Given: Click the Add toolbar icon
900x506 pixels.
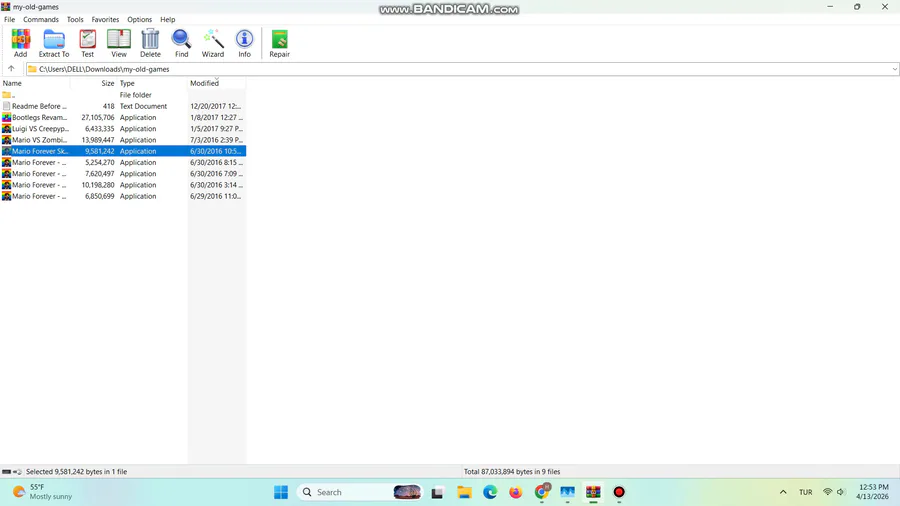Looking at the screenshot, I should 21,44.
